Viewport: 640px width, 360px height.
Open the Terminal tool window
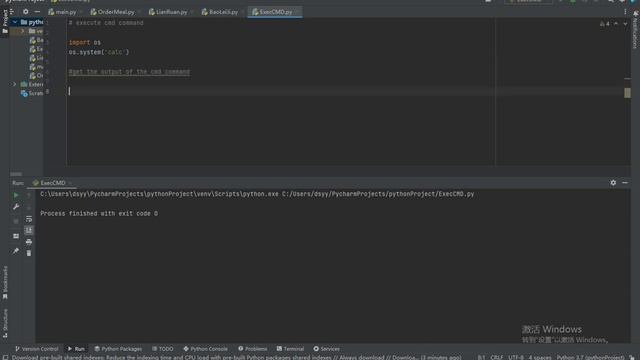tap(290, 349)
